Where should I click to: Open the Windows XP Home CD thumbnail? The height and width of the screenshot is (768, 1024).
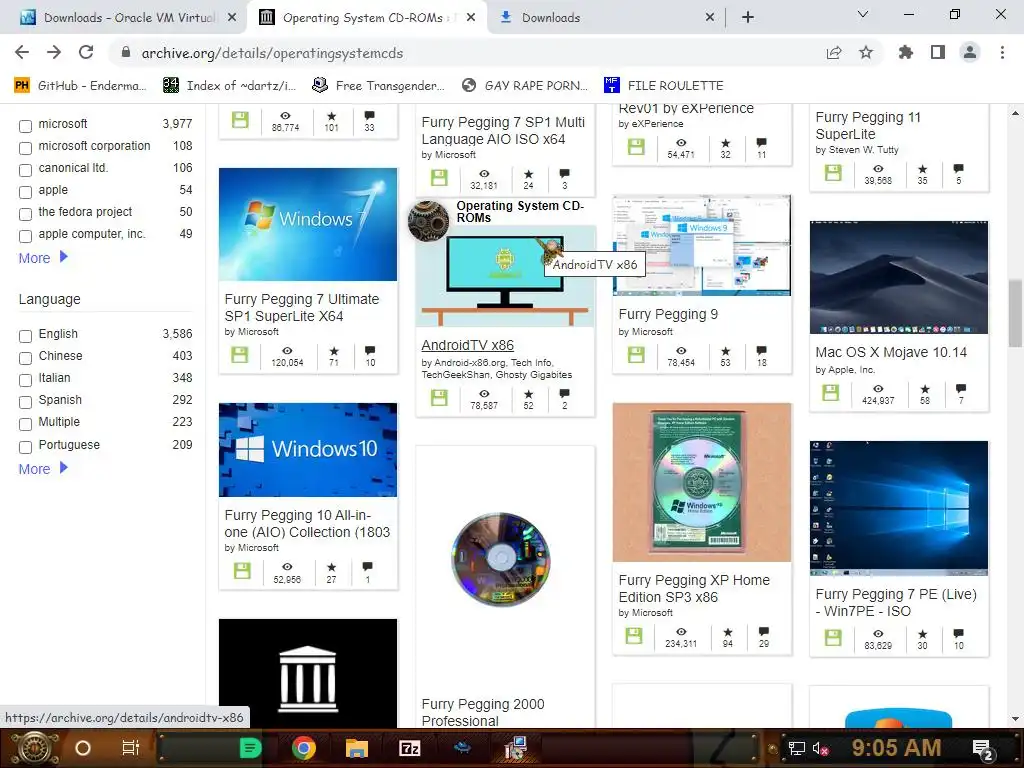pyautogui.click(x=701, y=483)
